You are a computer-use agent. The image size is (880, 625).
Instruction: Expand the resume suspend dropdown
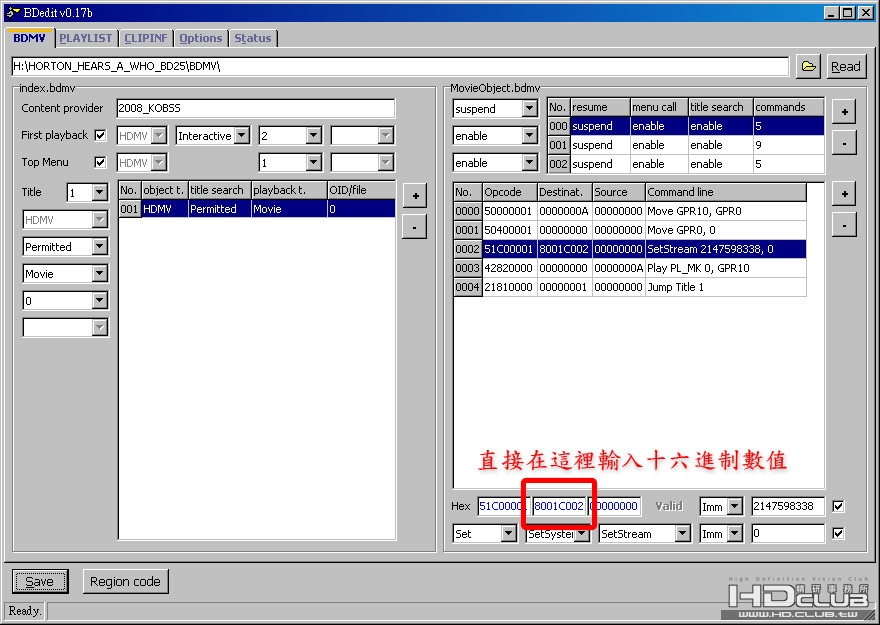[529, 108]
